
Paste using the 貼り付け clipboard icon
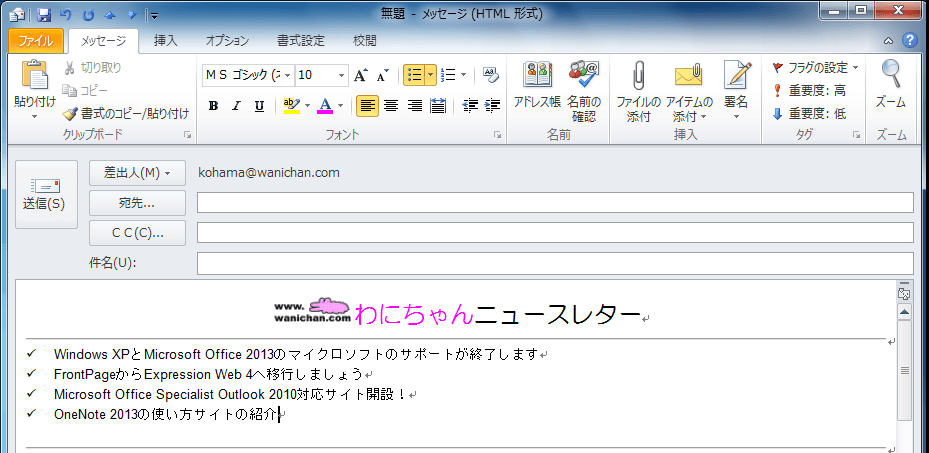click(35, 75)
